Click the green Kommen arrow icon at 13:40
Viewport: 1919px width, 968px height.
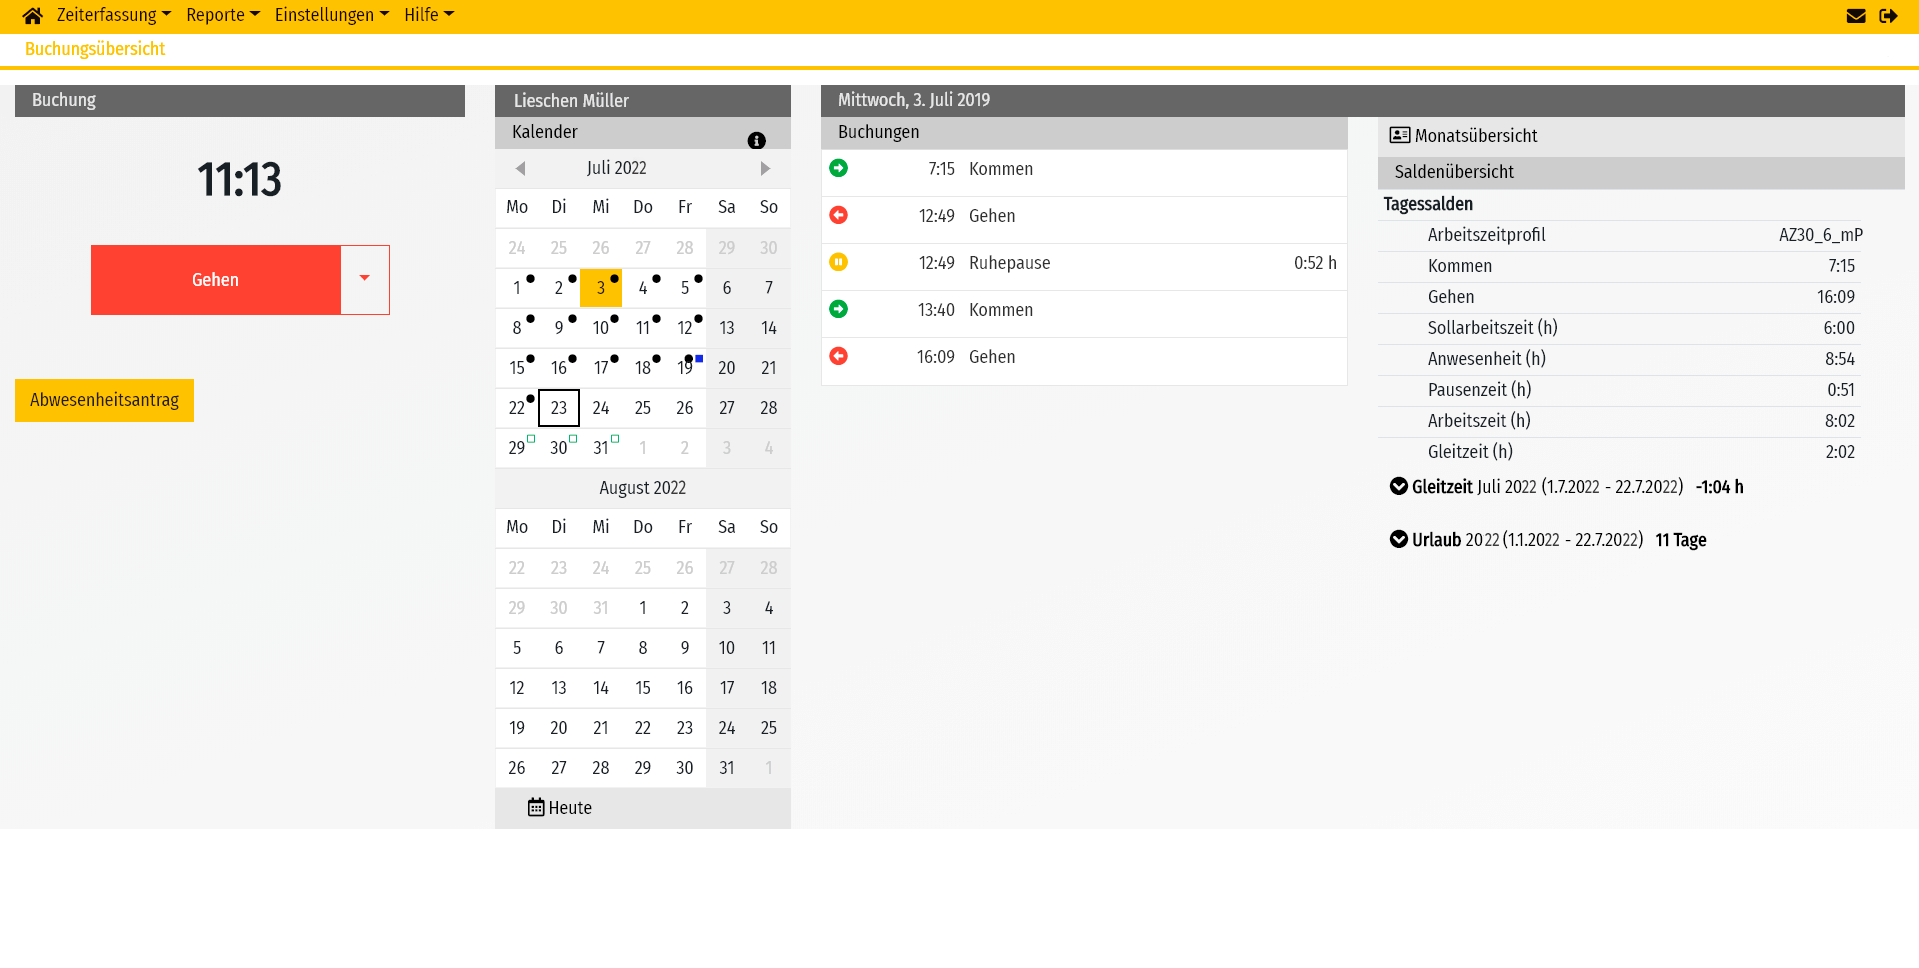[x=838, y=309]
